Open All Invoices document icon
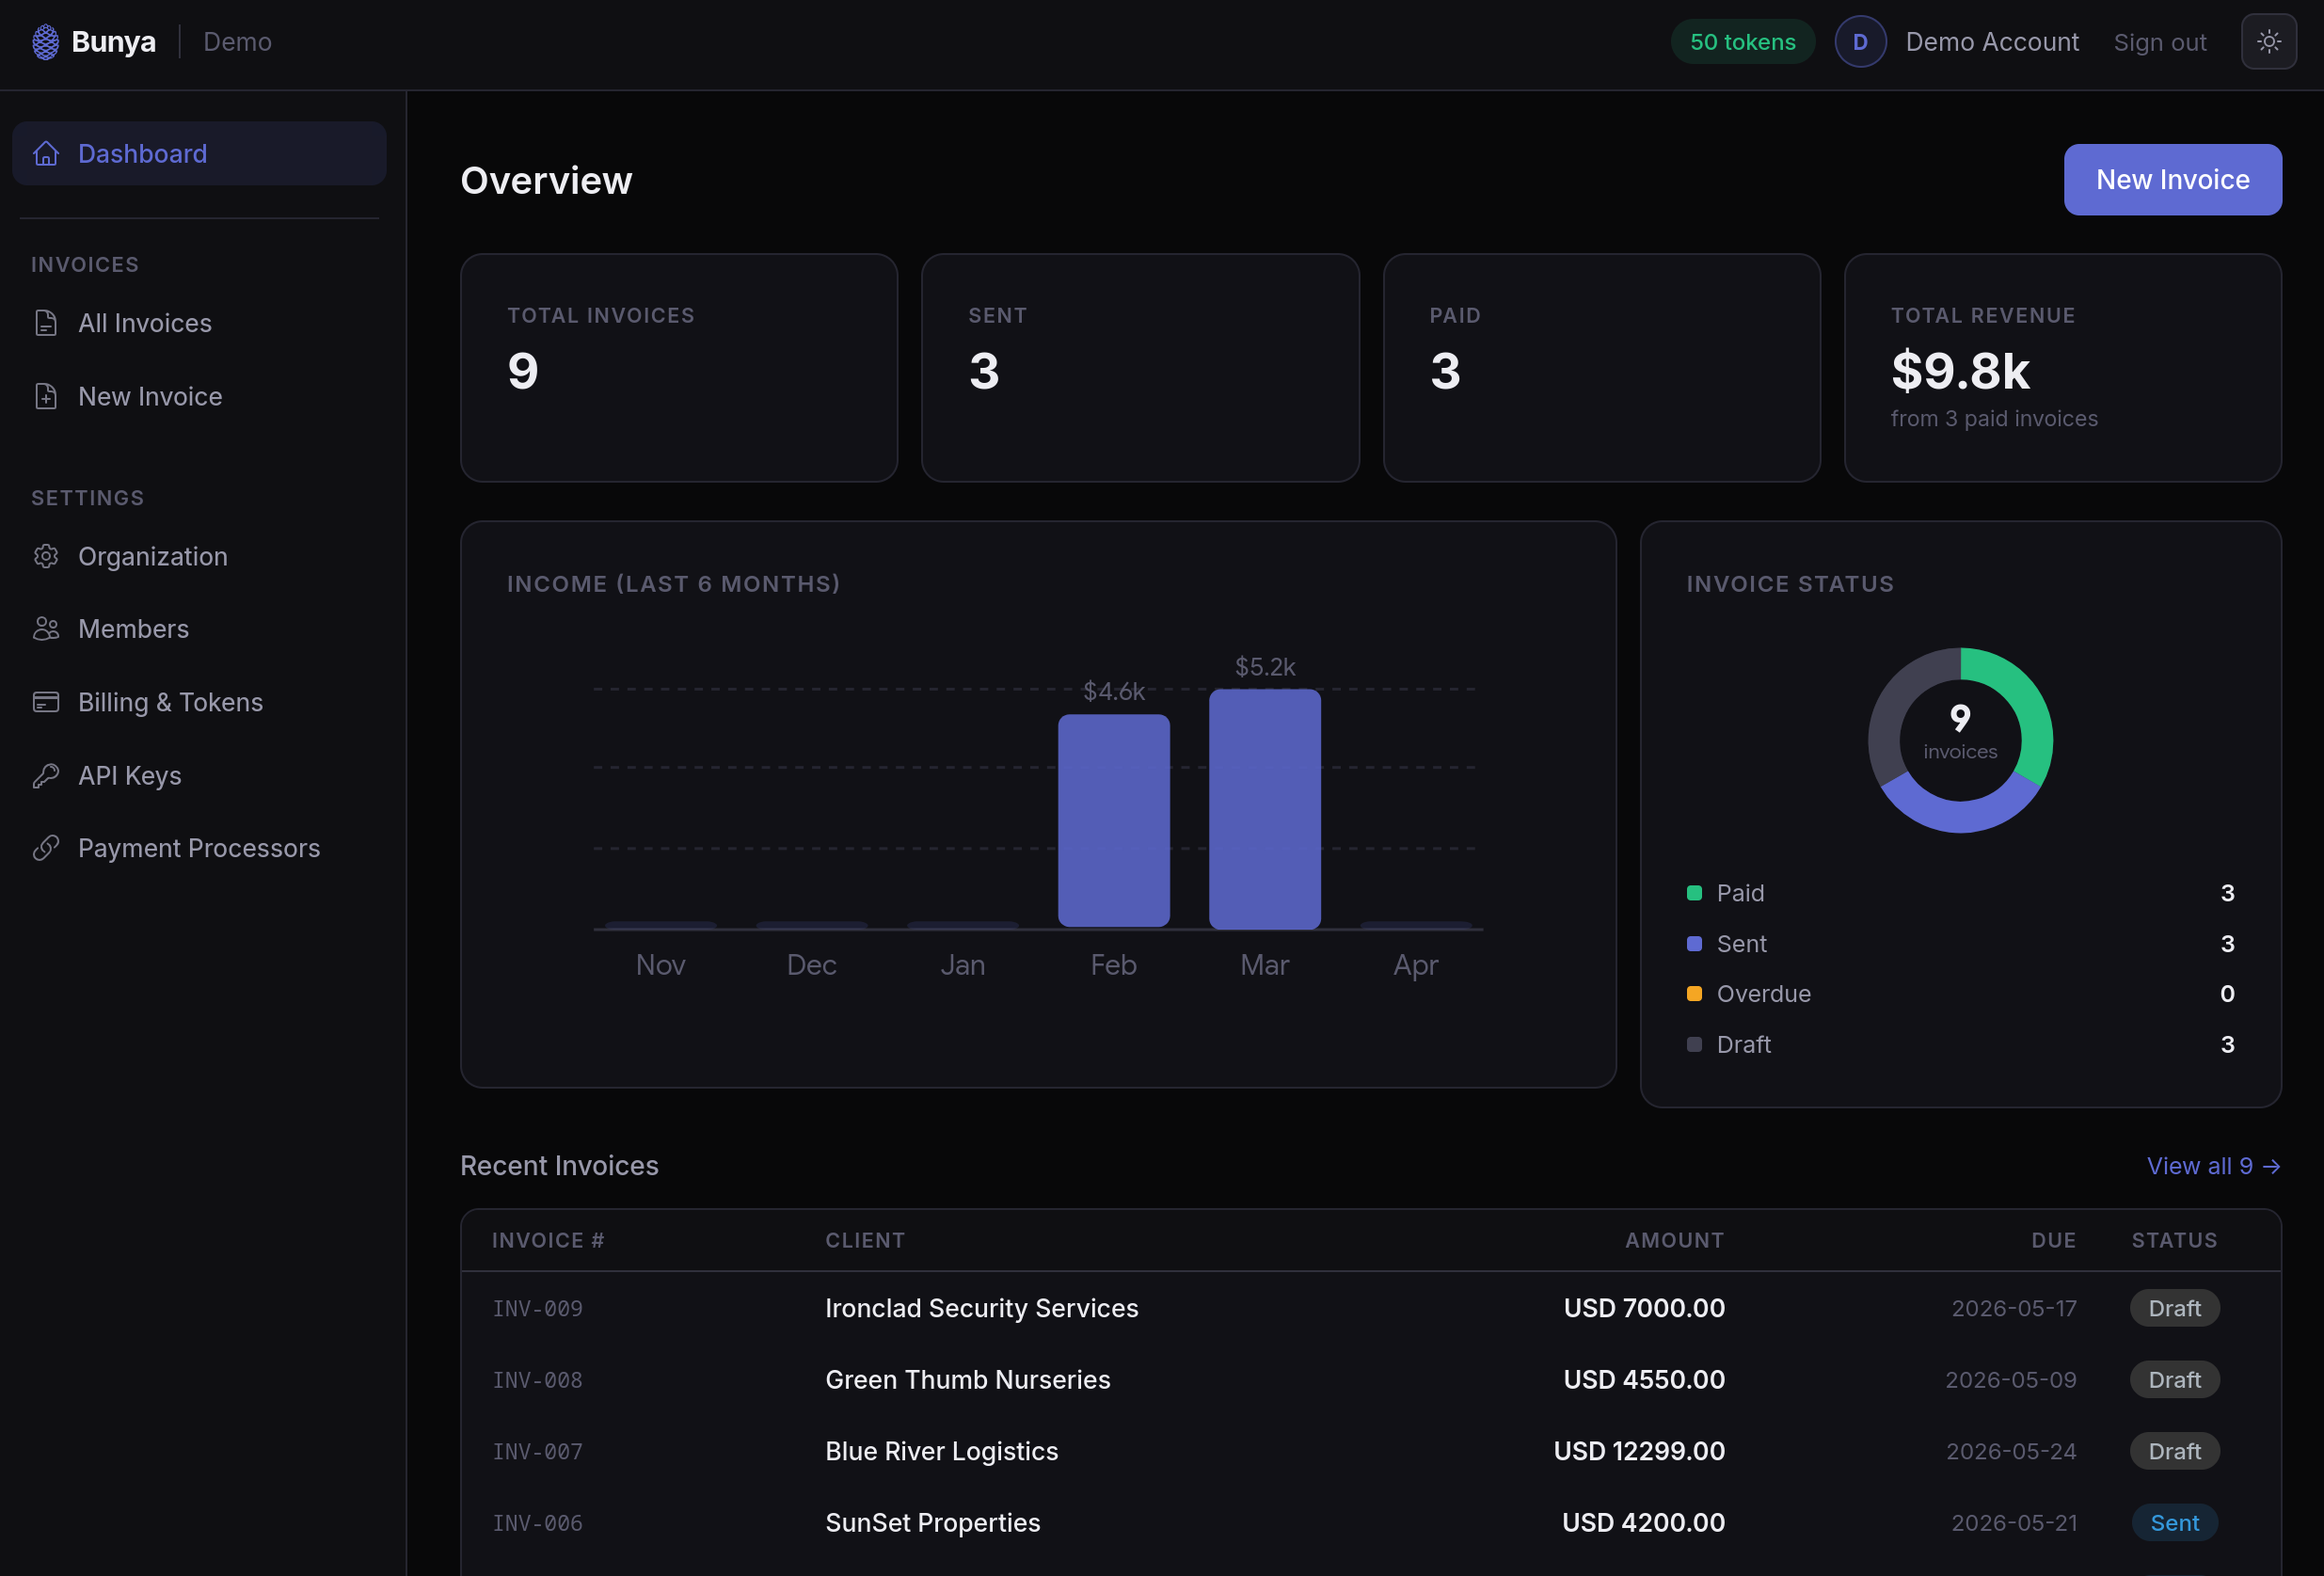The image size is (2324, 1576). (46, 323)
